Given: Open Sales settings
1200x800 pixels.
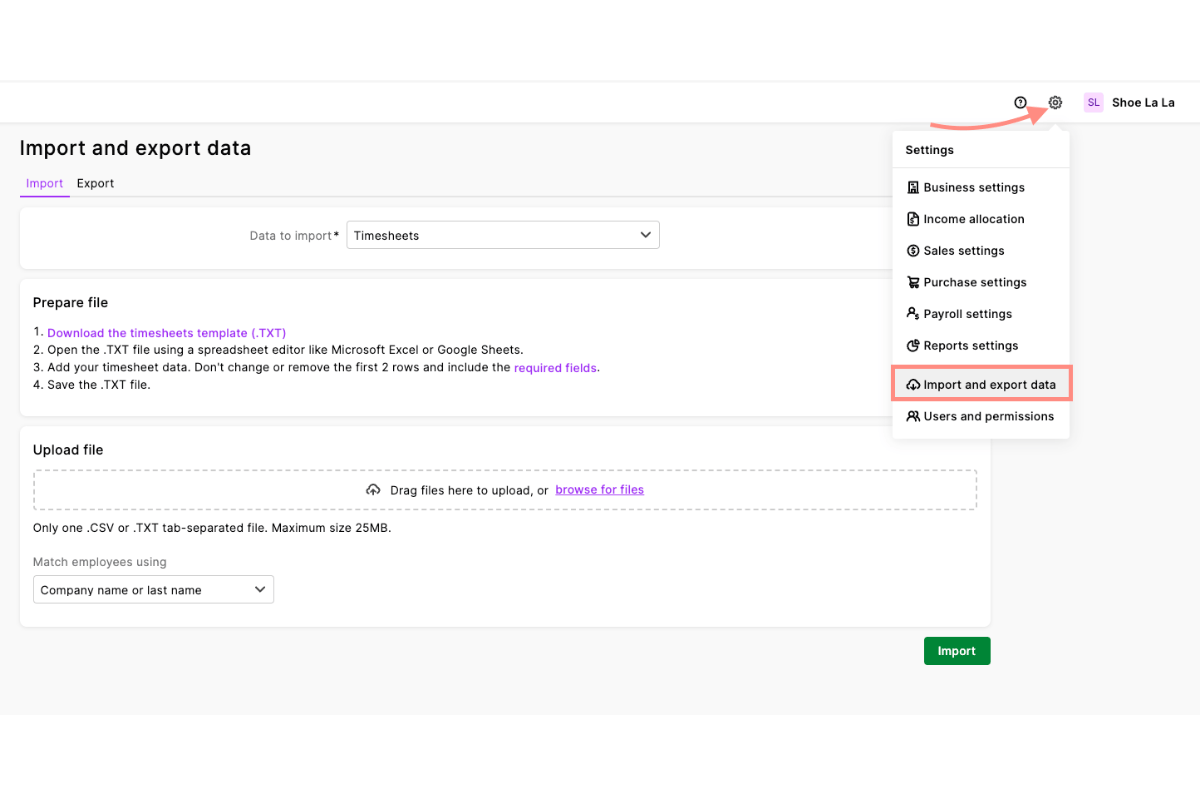Looking at the screenshot, I should point(963,250).
